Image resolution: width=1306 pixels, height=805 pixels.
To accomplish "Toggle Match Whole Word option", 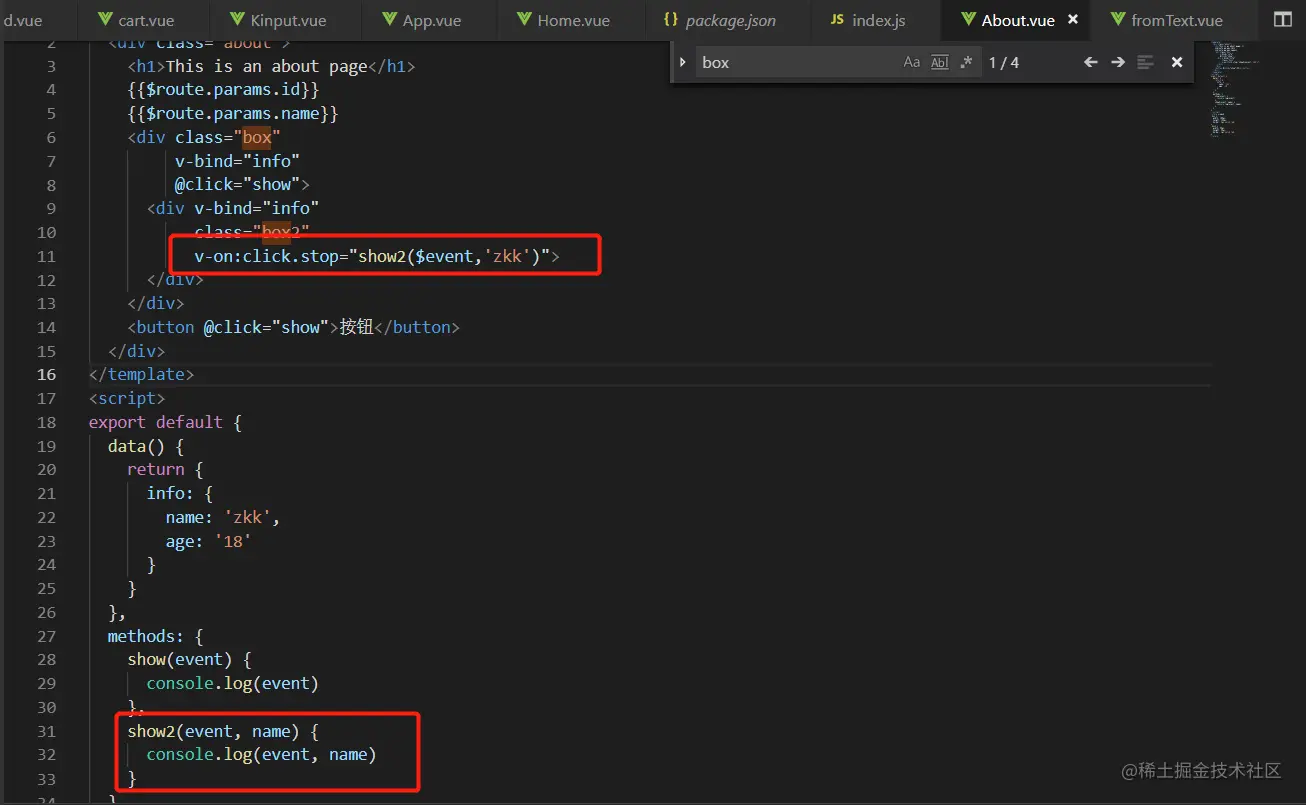I will [939, 62].
